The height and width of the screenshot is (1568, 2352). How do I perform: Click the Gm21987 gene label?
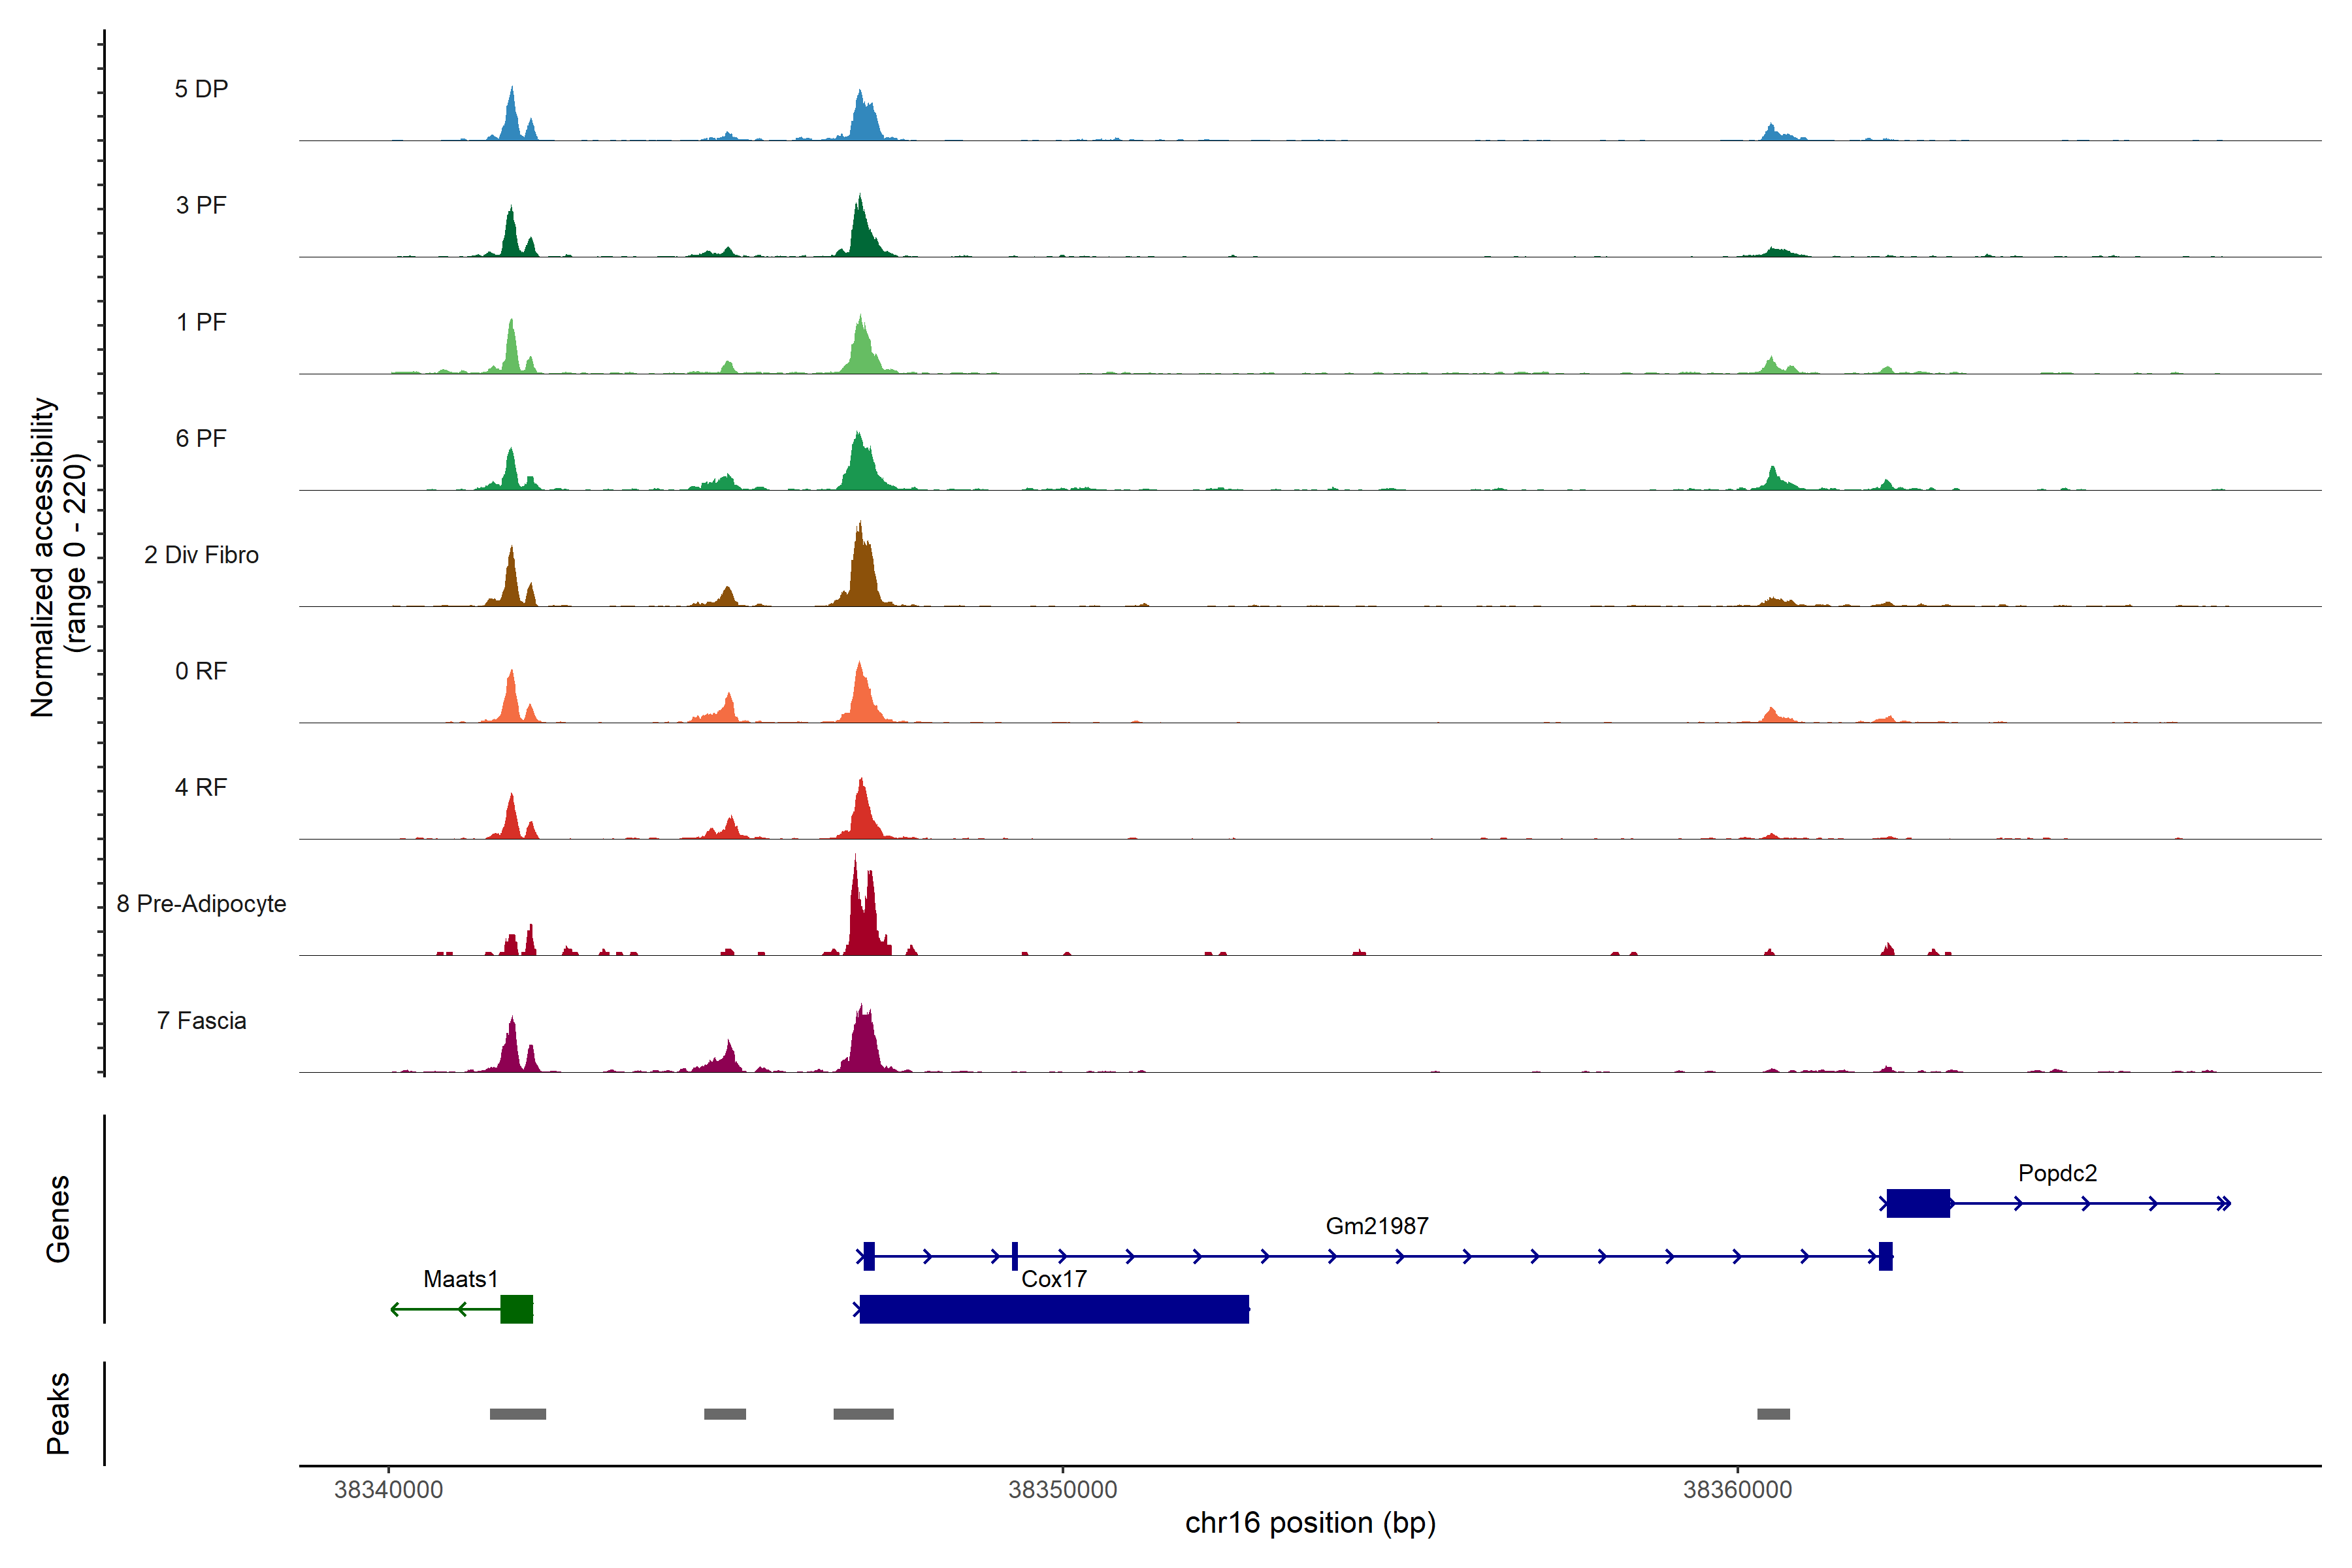coord(1376,1226)
